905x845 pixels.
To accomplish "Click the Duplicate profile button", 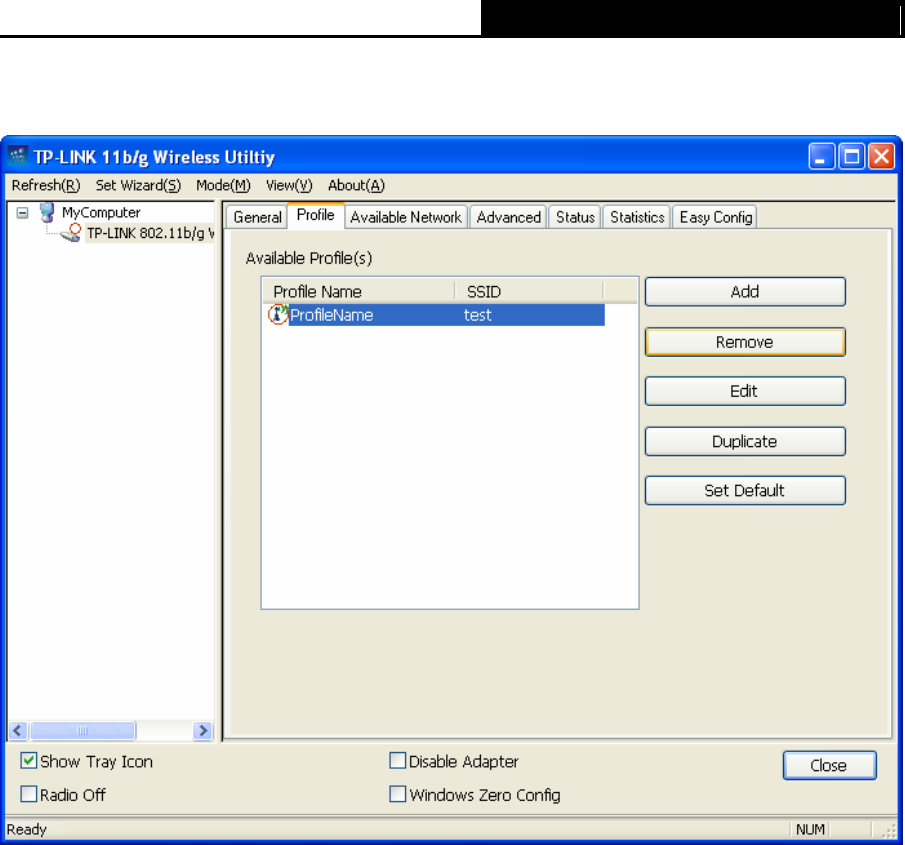I will click(745, 442).
